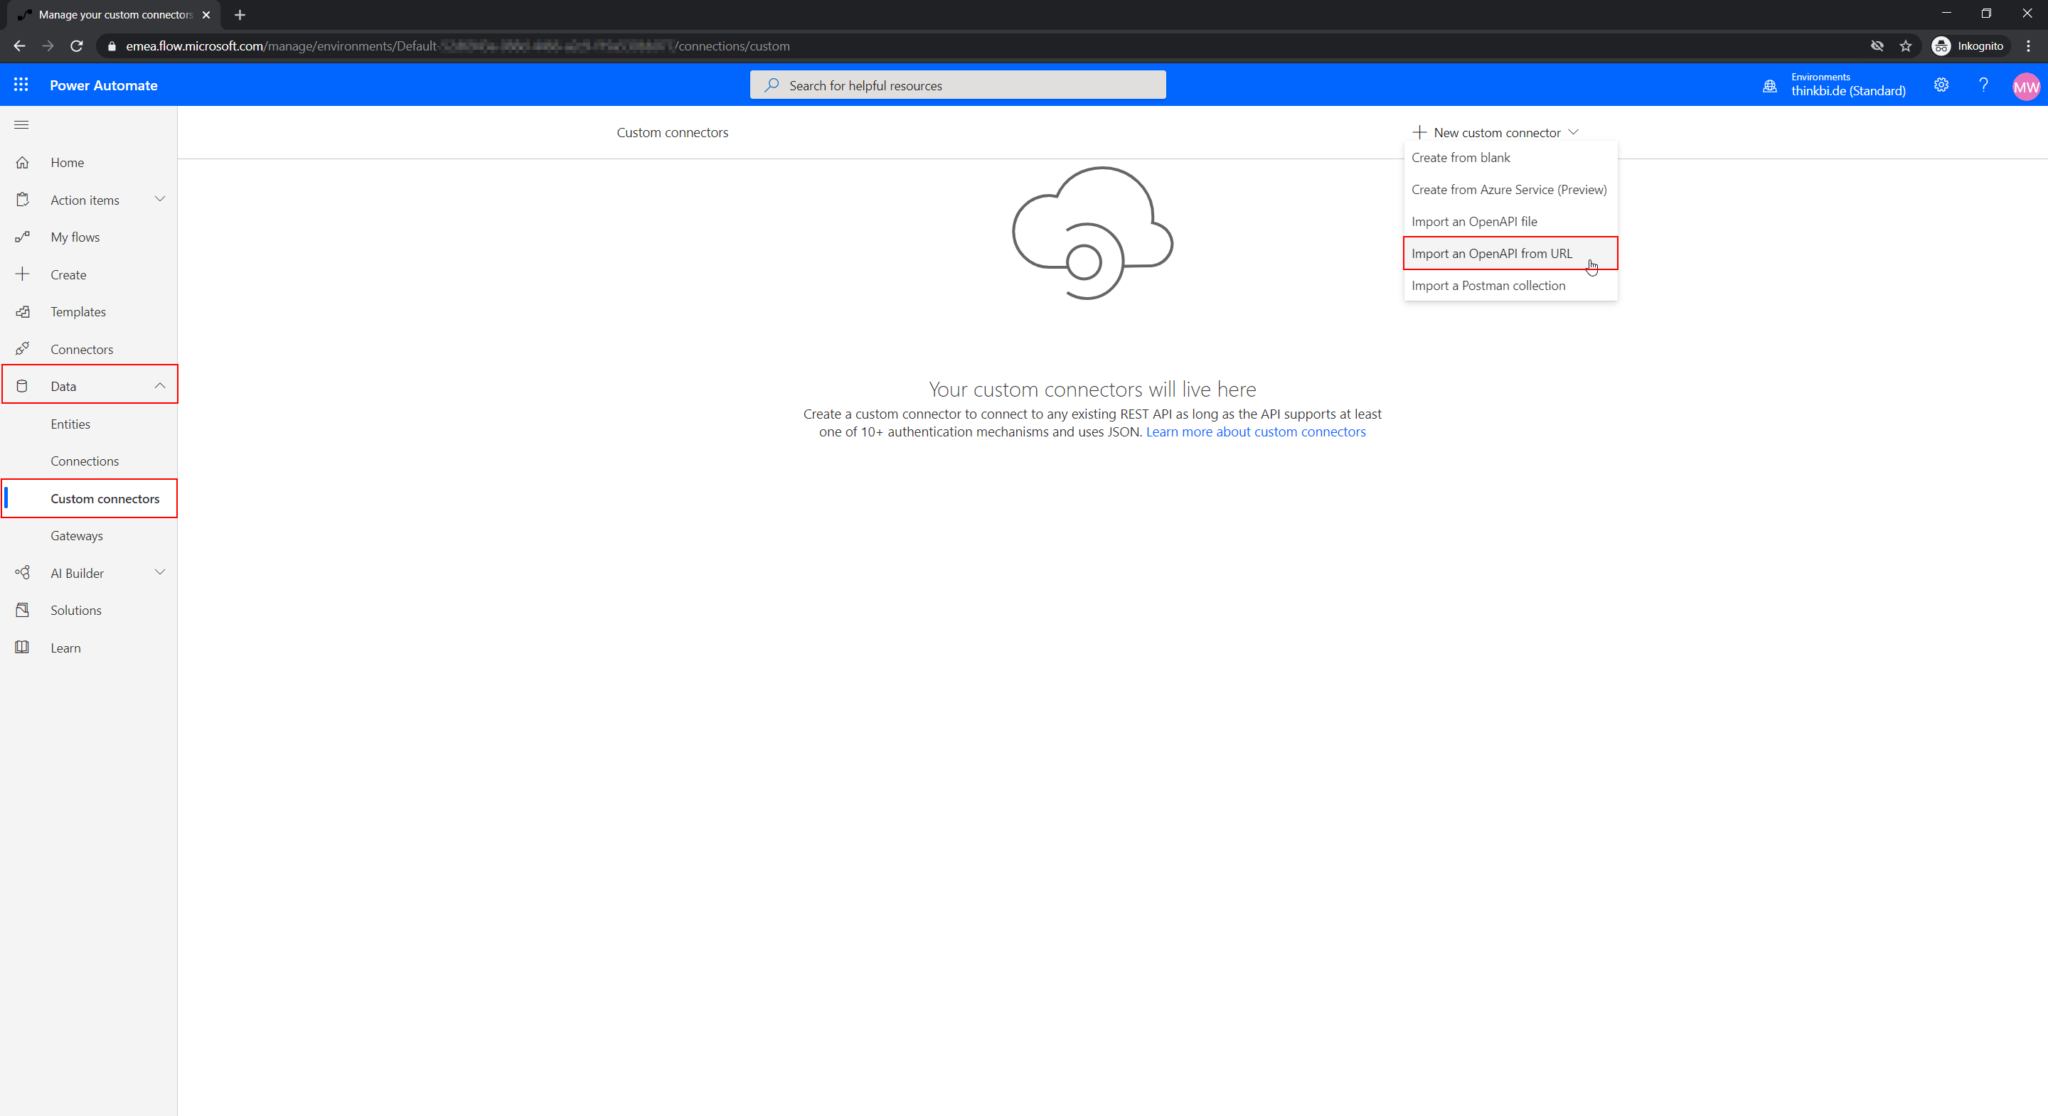The height and width of the screenshot is (1116, 2048).
Task: Open the MW account avatar
Action: pos(2026,87)
